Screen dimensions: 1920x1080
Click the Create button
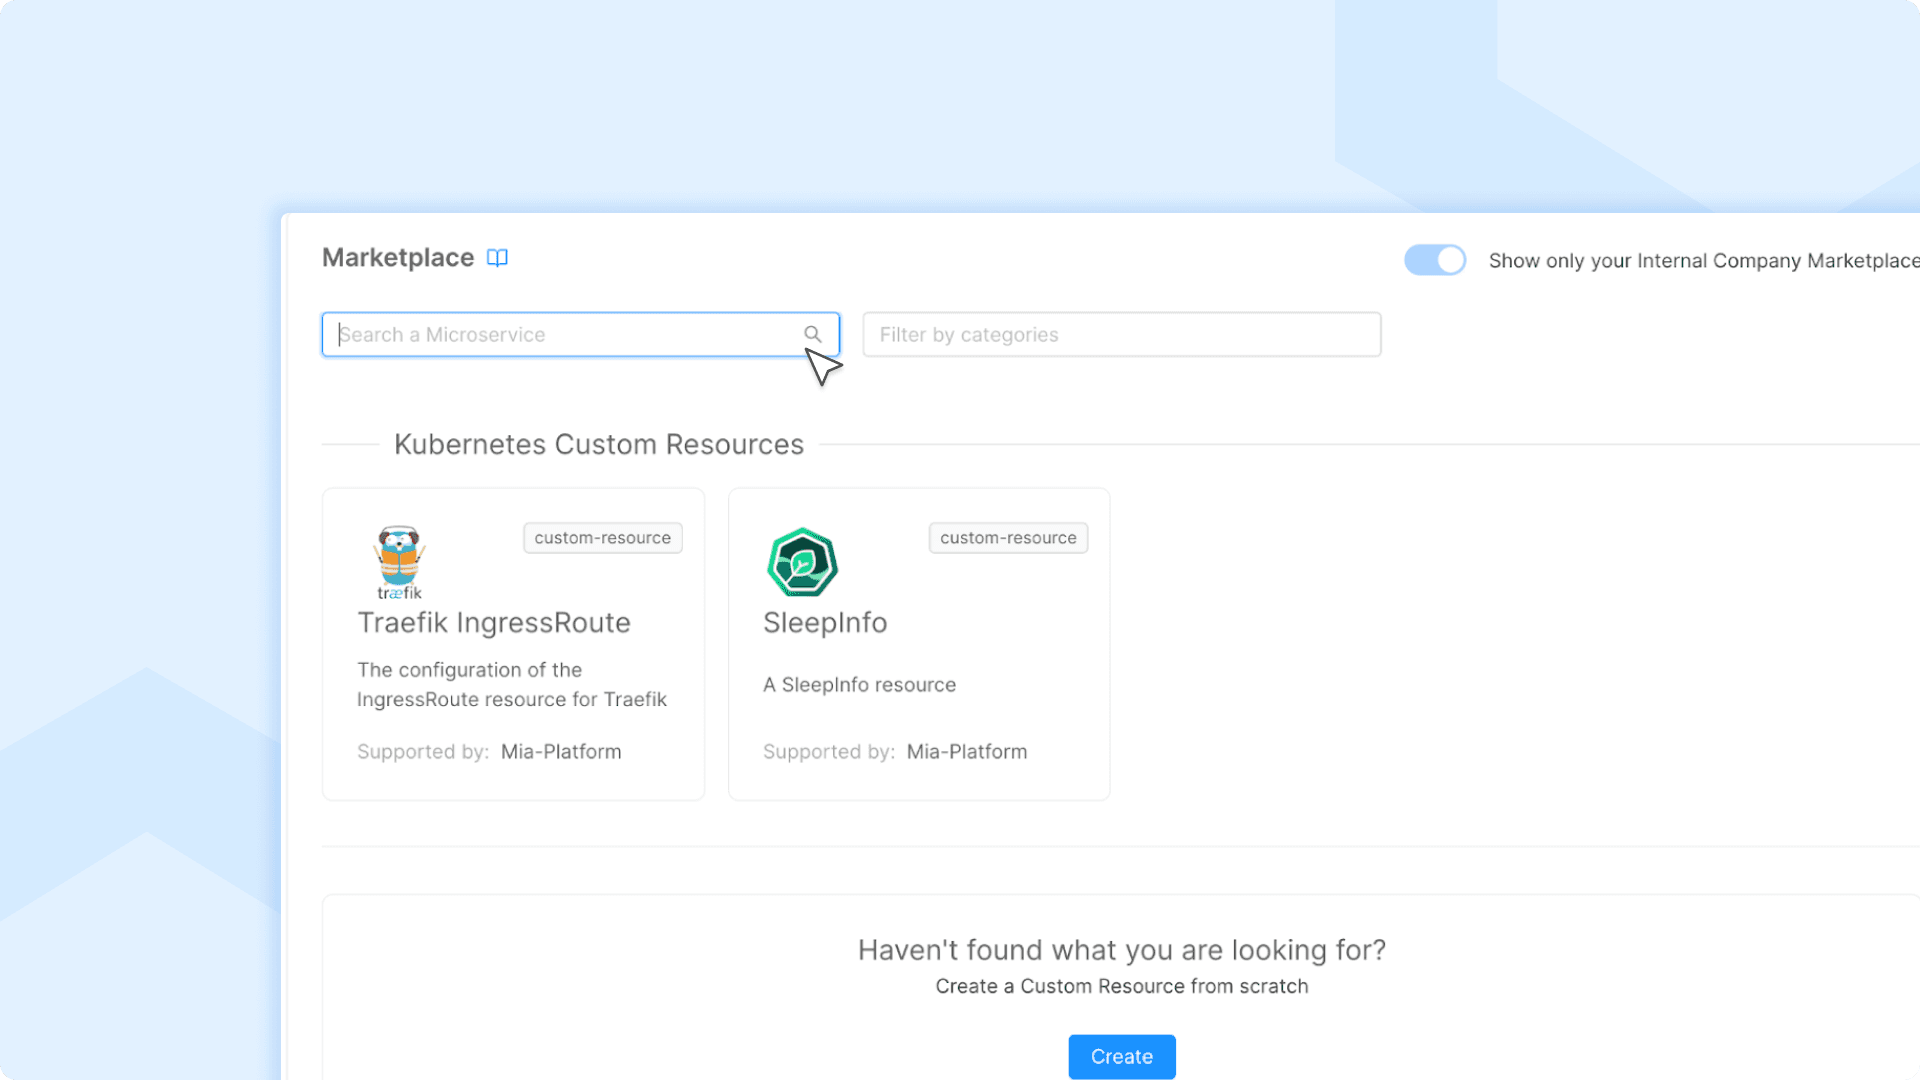point(1122,1057)
